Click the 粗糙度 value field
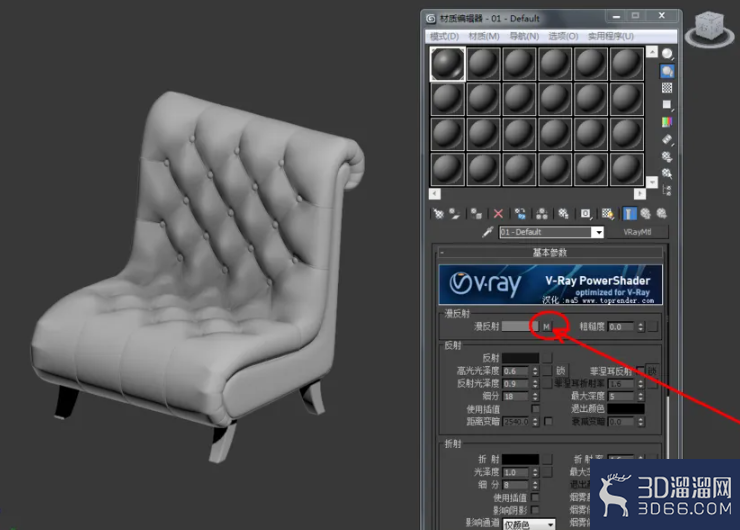 click(x=622, y=327)
